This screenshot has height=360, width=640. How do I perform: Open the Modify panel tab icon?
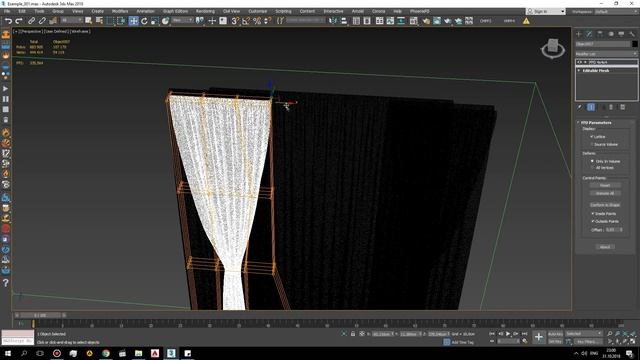pos(589,34)
